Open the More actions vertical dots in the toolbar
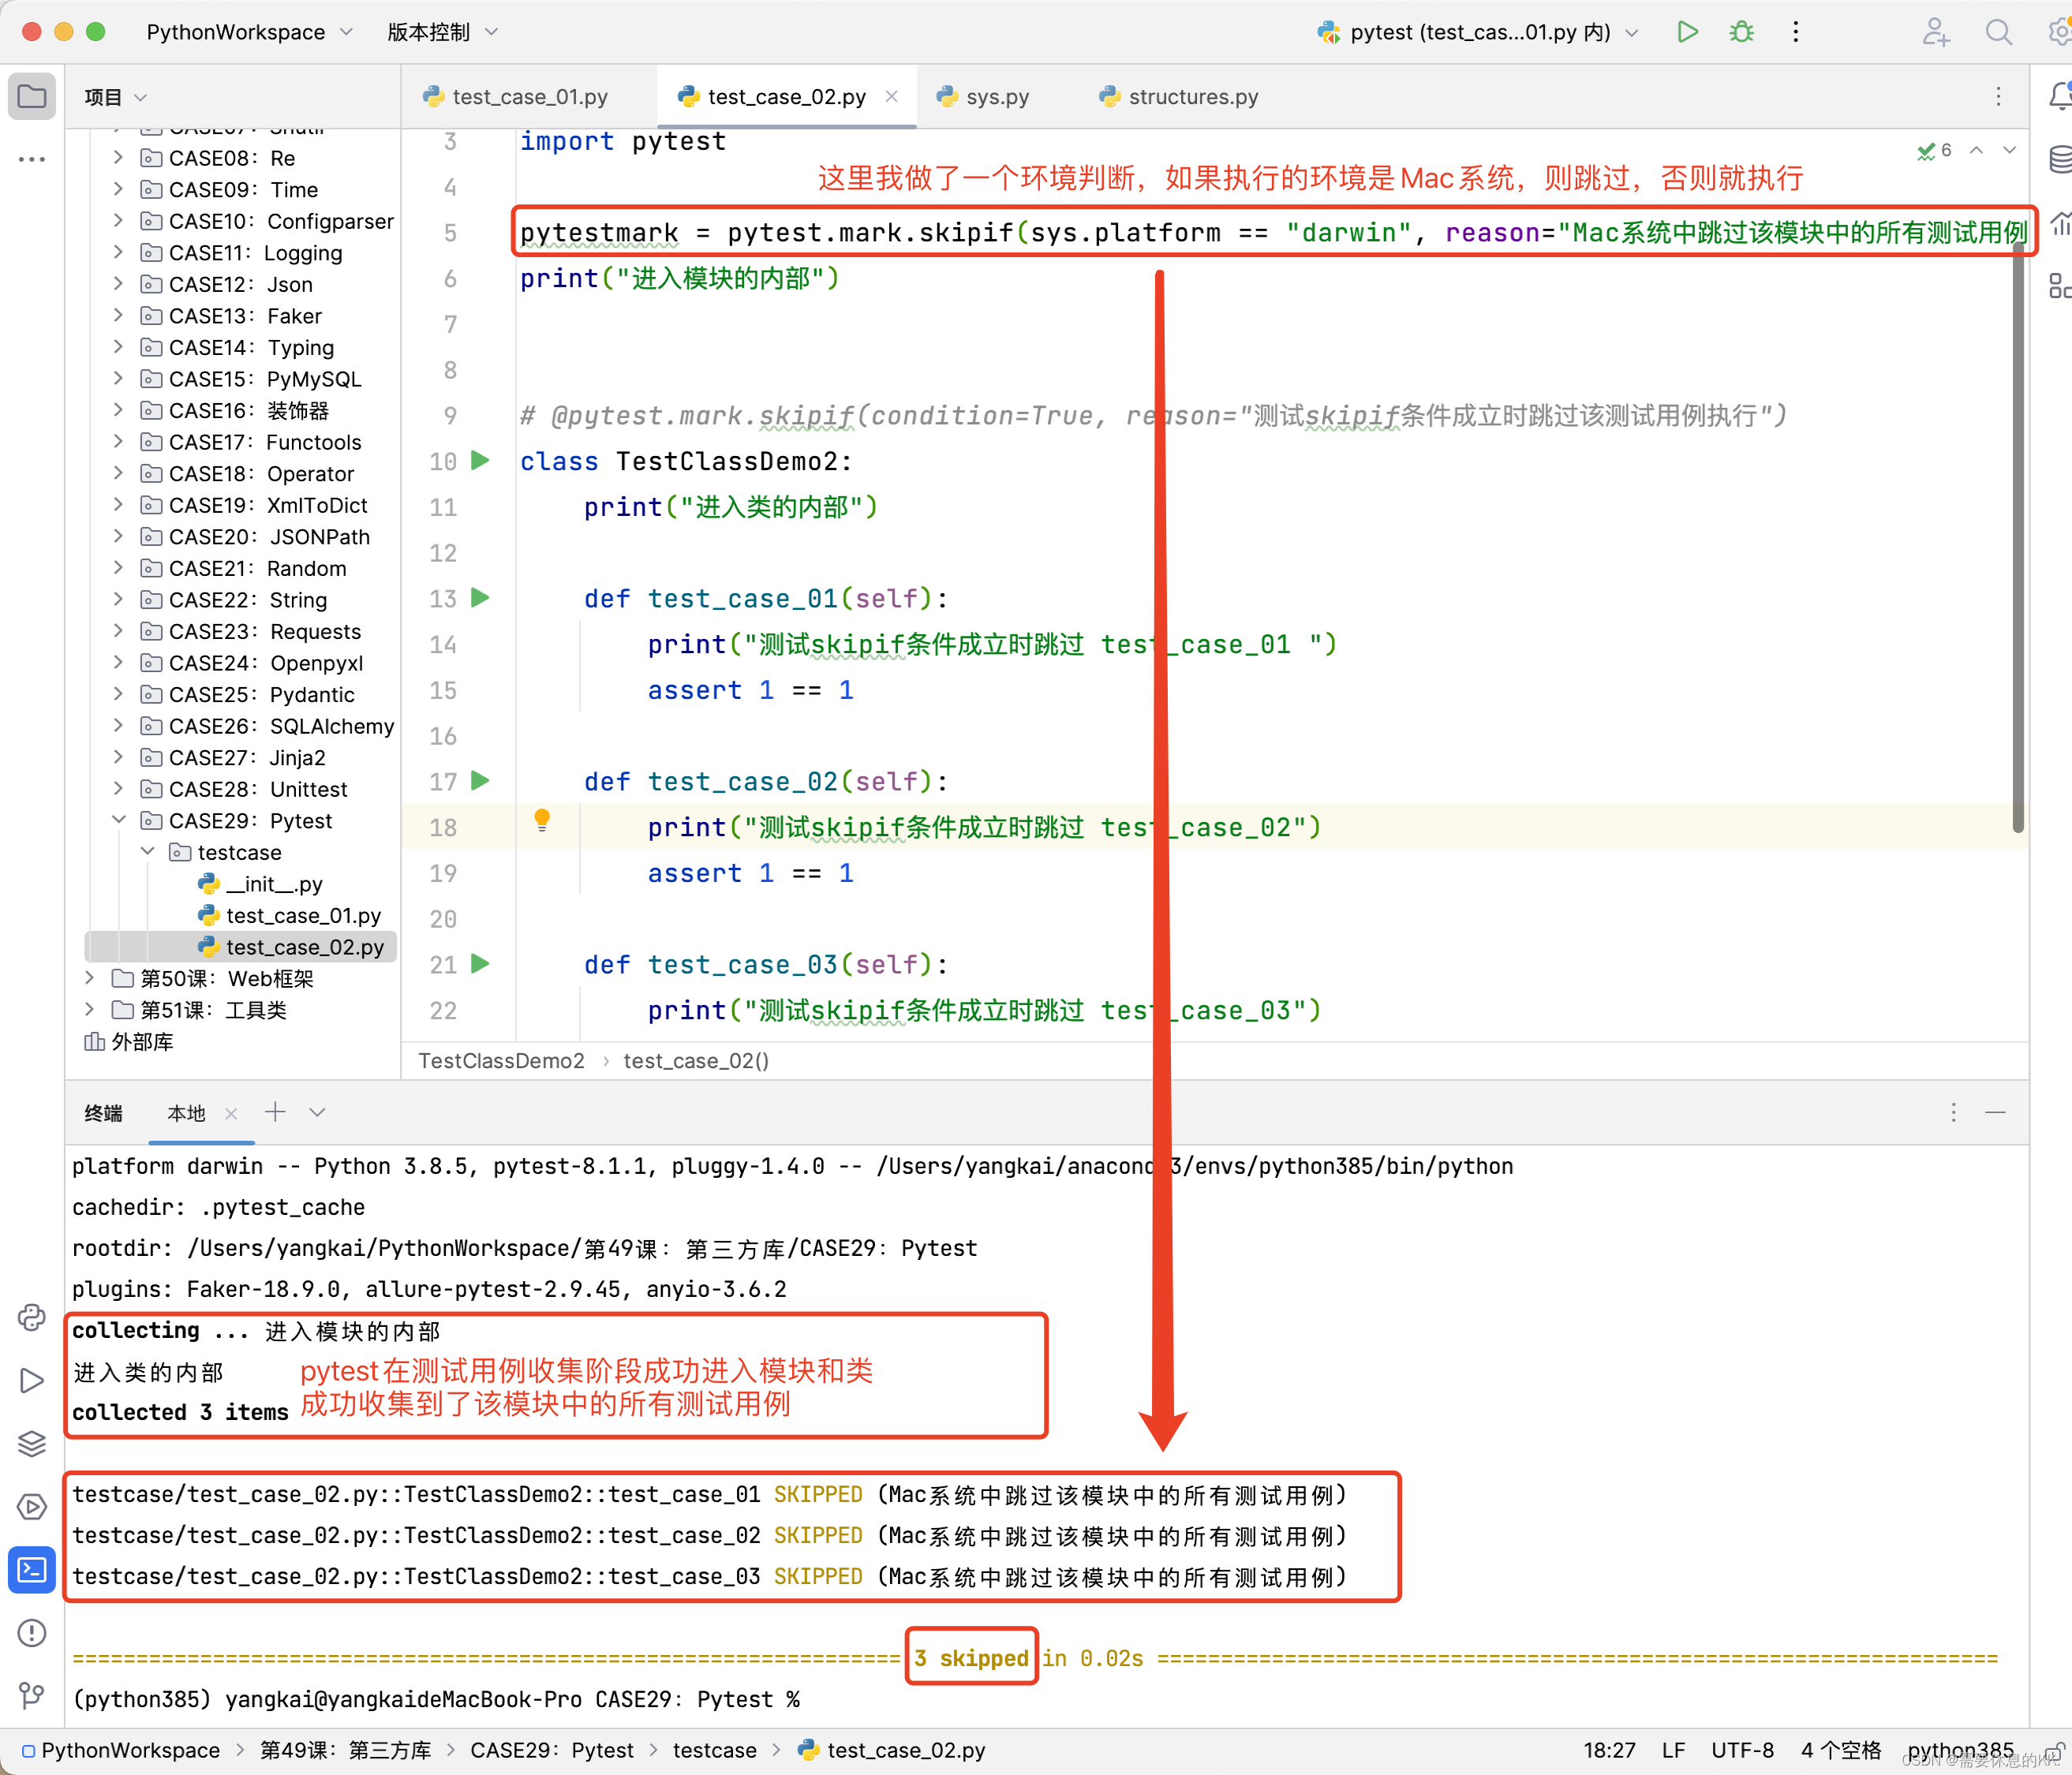Screen dimensions: 2072x1775 (x=1795, y=32)
